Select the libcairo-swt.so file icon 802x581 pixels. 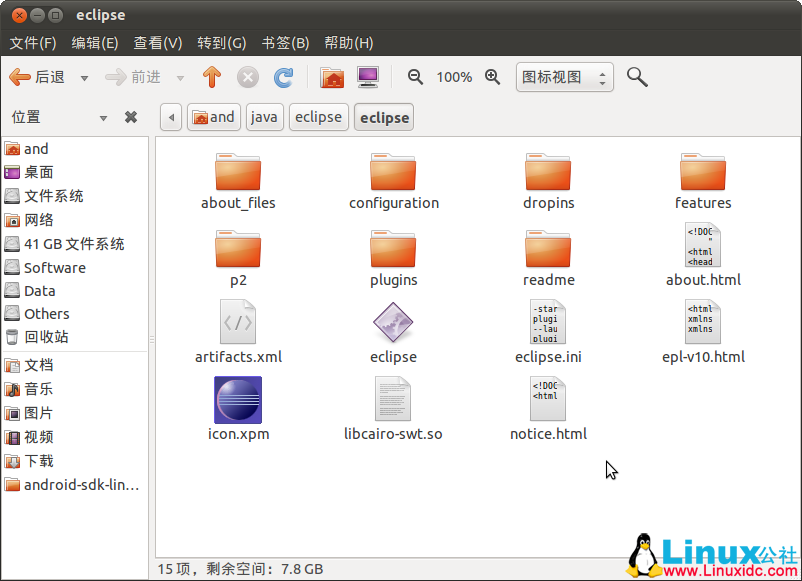pos(393,399)
